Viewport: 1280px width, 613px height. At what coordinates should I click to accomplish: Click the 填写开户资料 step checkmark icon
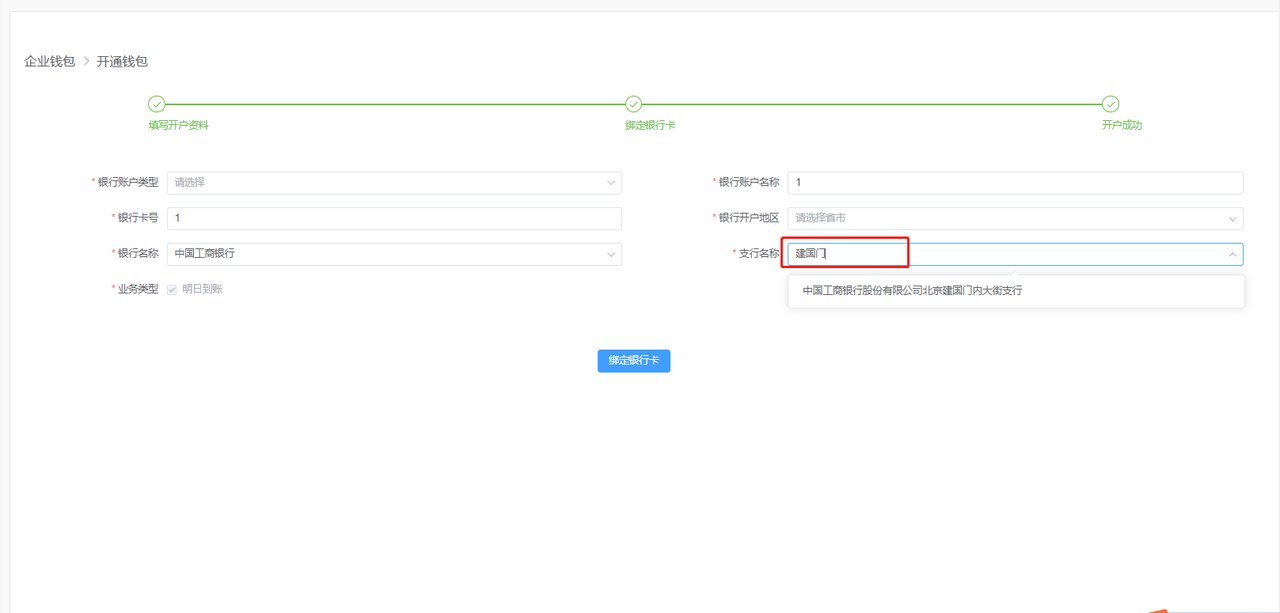tap(156, 104)
